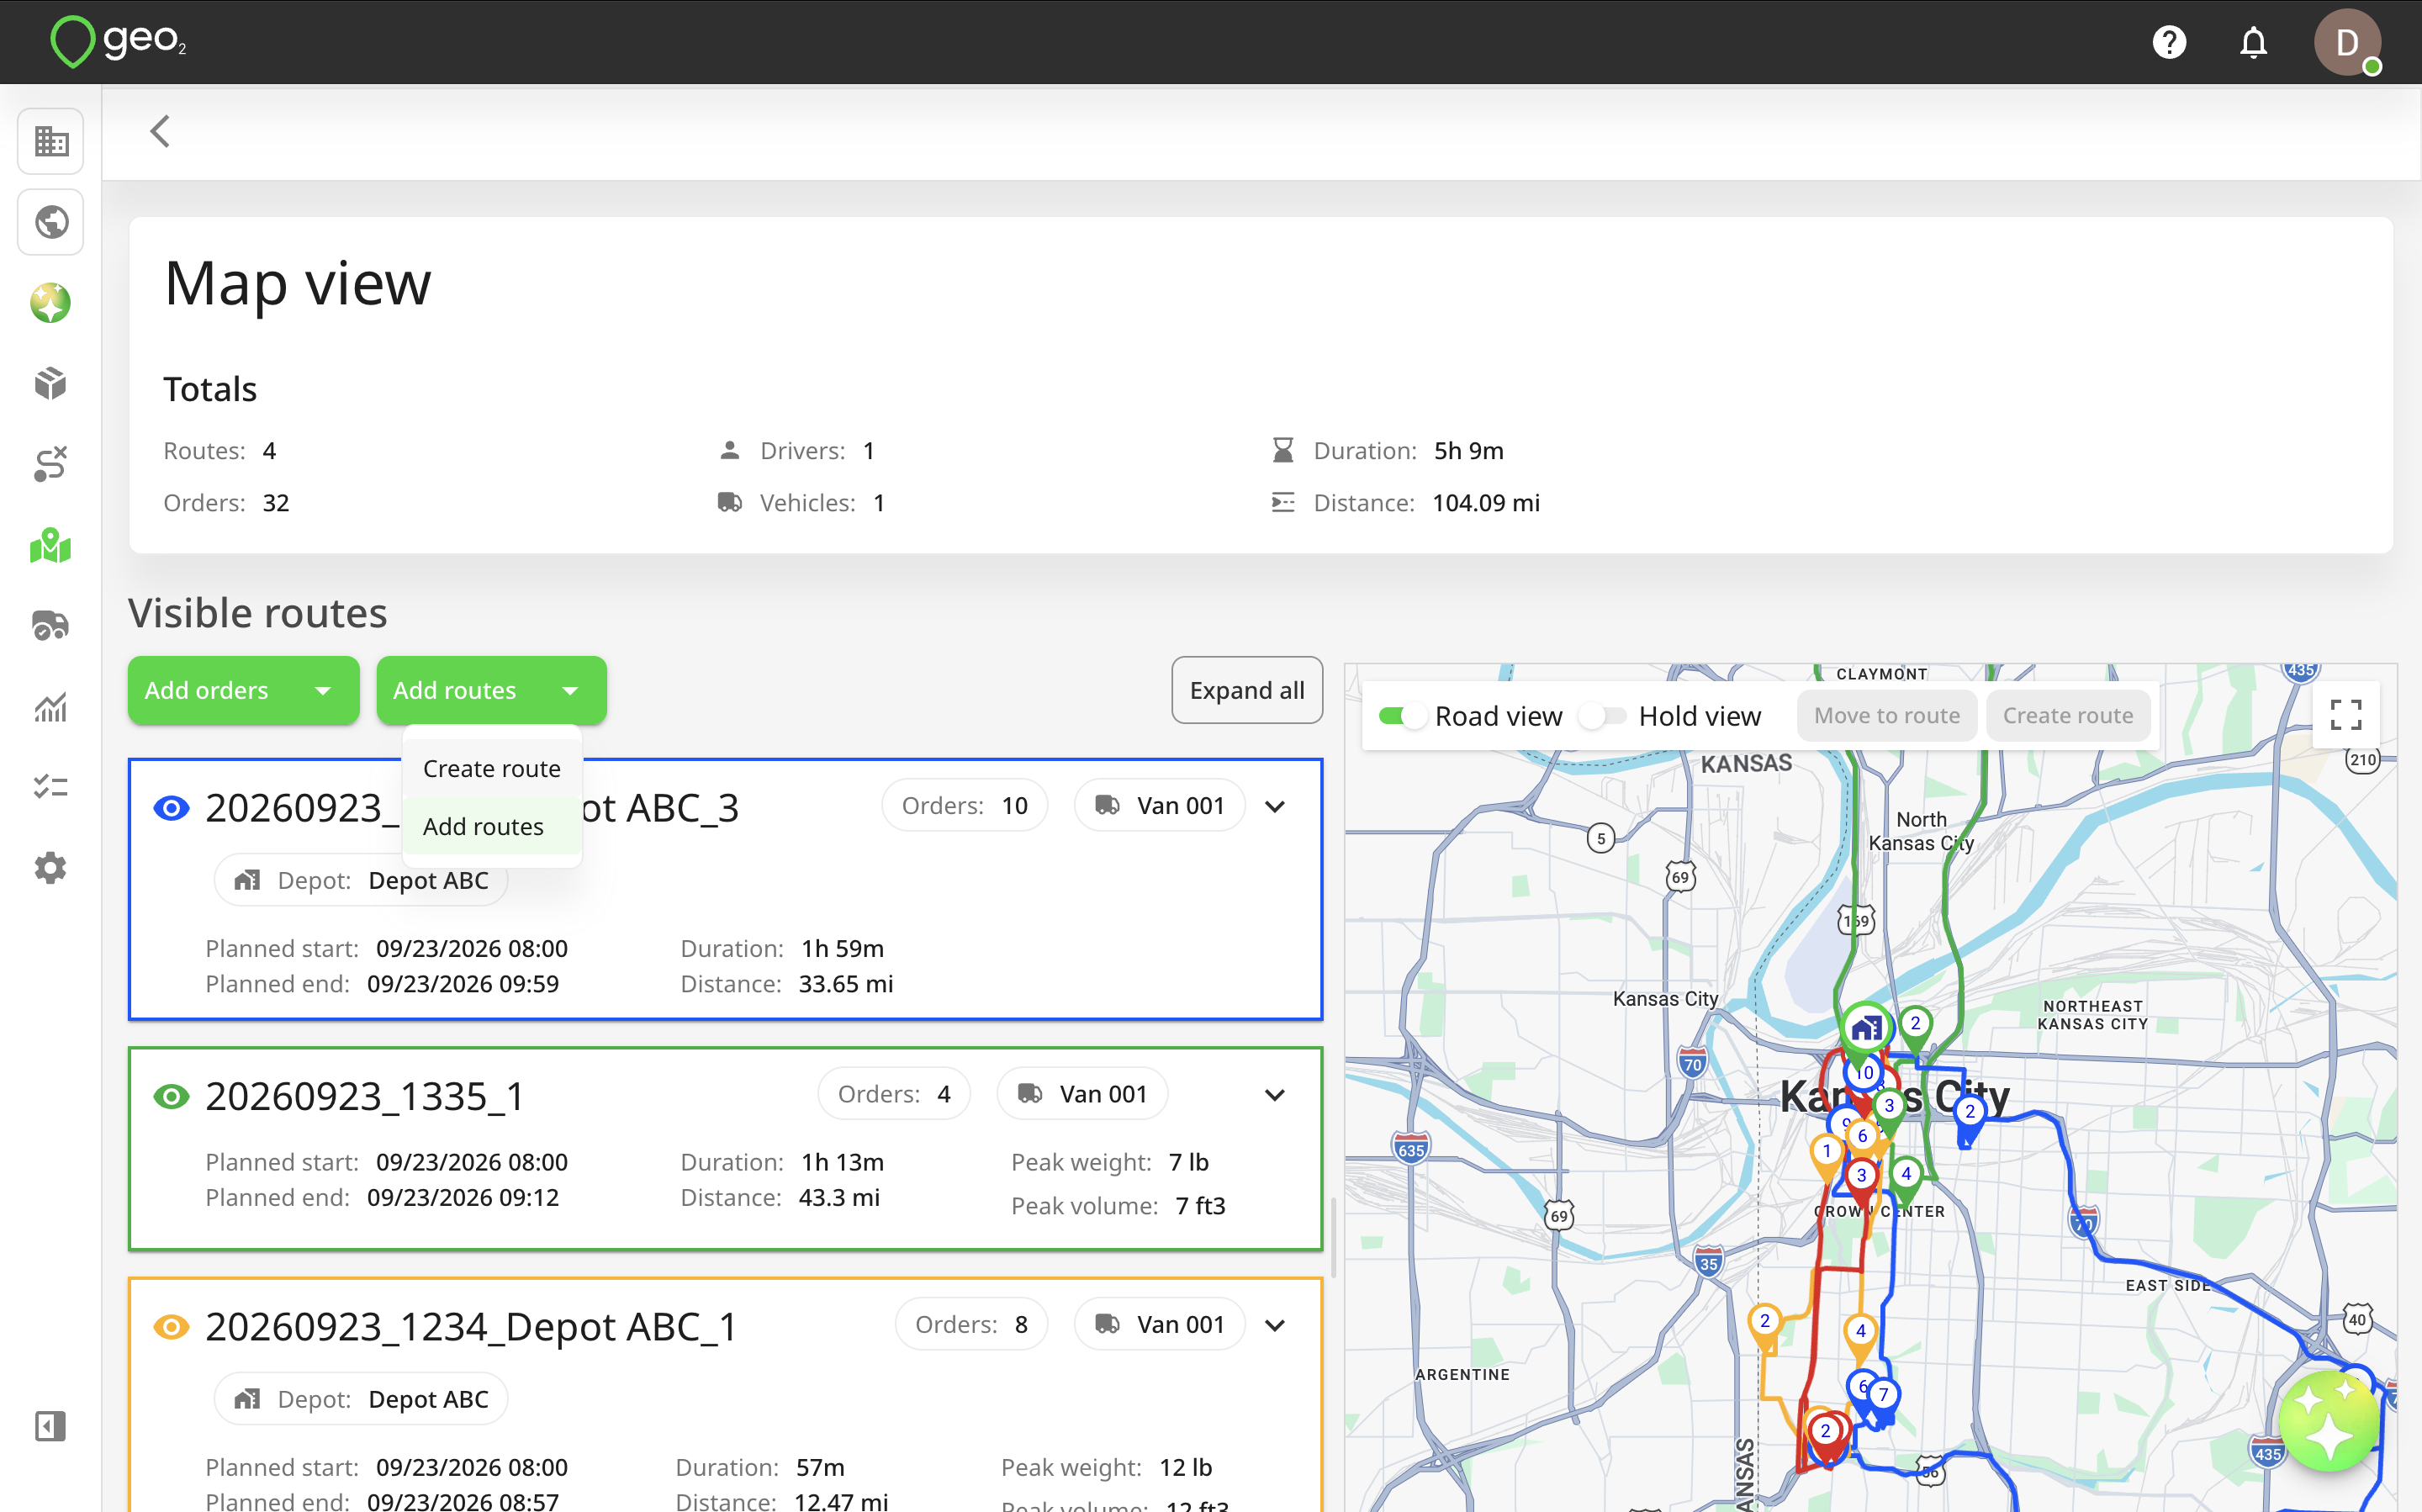The height and width of the screenshot is (1512, 2422).
Task: Click the geo2 logo
Action: pos(118,42)
